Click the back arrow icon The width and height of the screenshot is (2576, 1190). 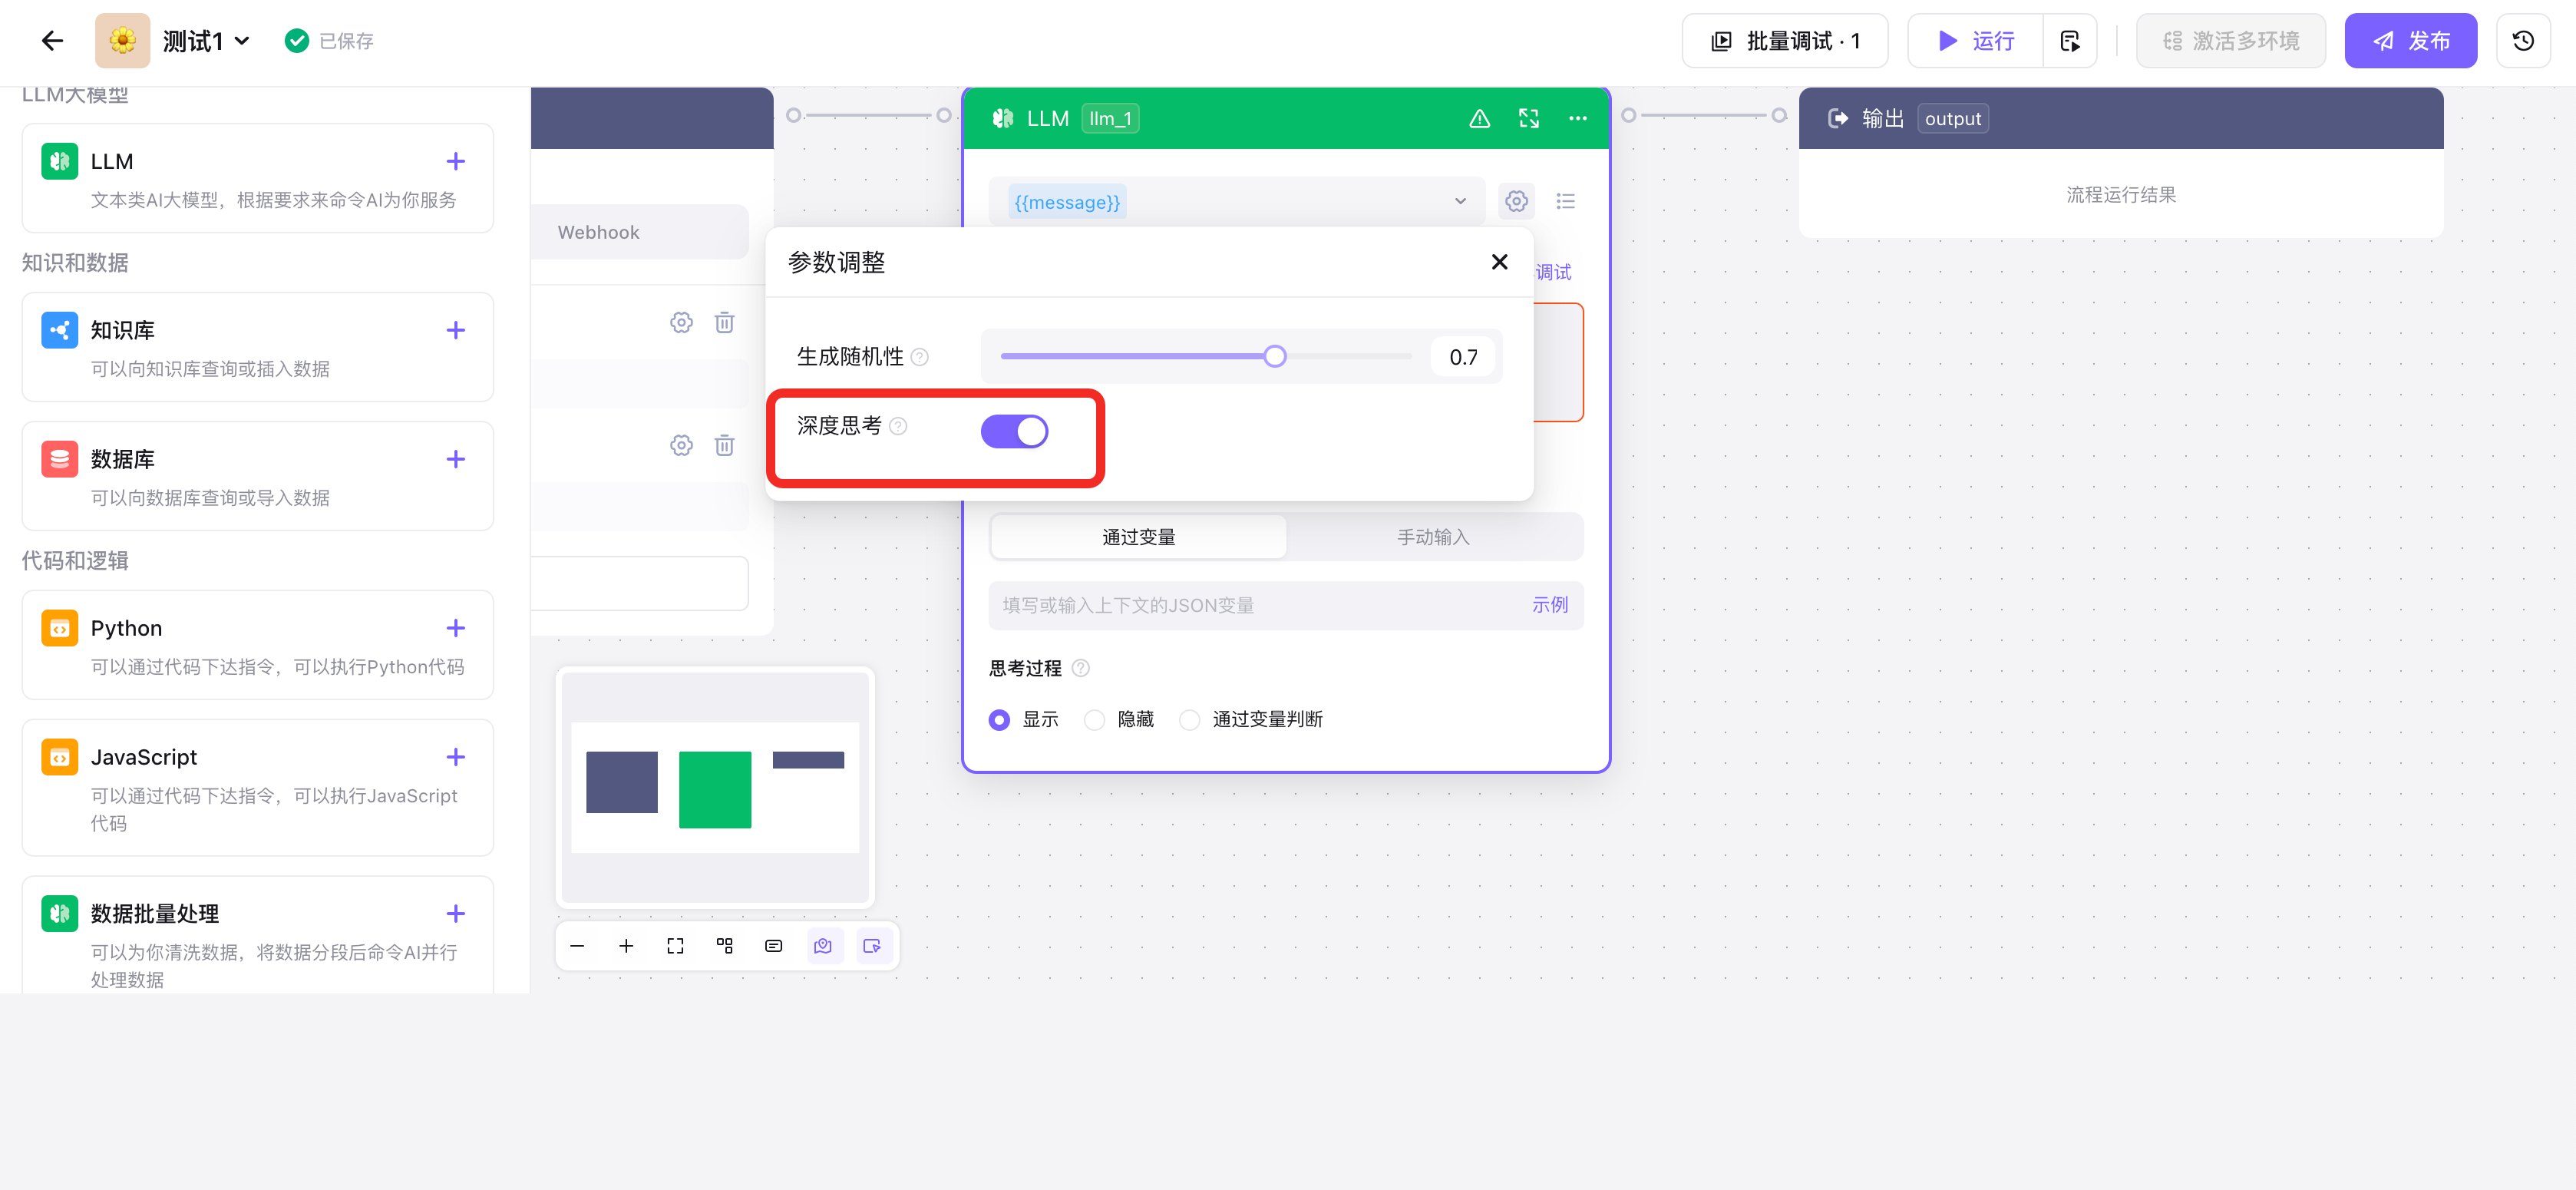click(52, 41)
